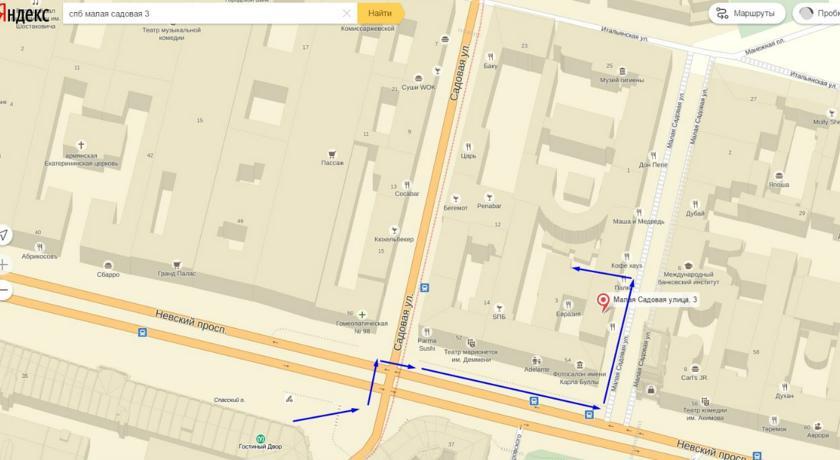Click the Гомеопатическая pharmacy cross icon
The image size is (840, 460).
click(362, 315)
